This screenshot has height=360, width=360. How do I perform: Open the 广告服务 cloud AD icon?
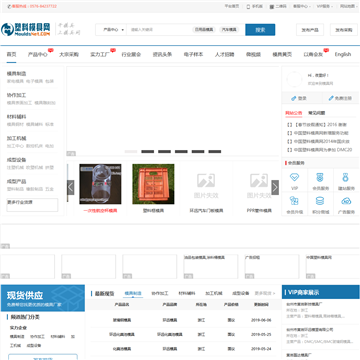(x=346, y=201)
